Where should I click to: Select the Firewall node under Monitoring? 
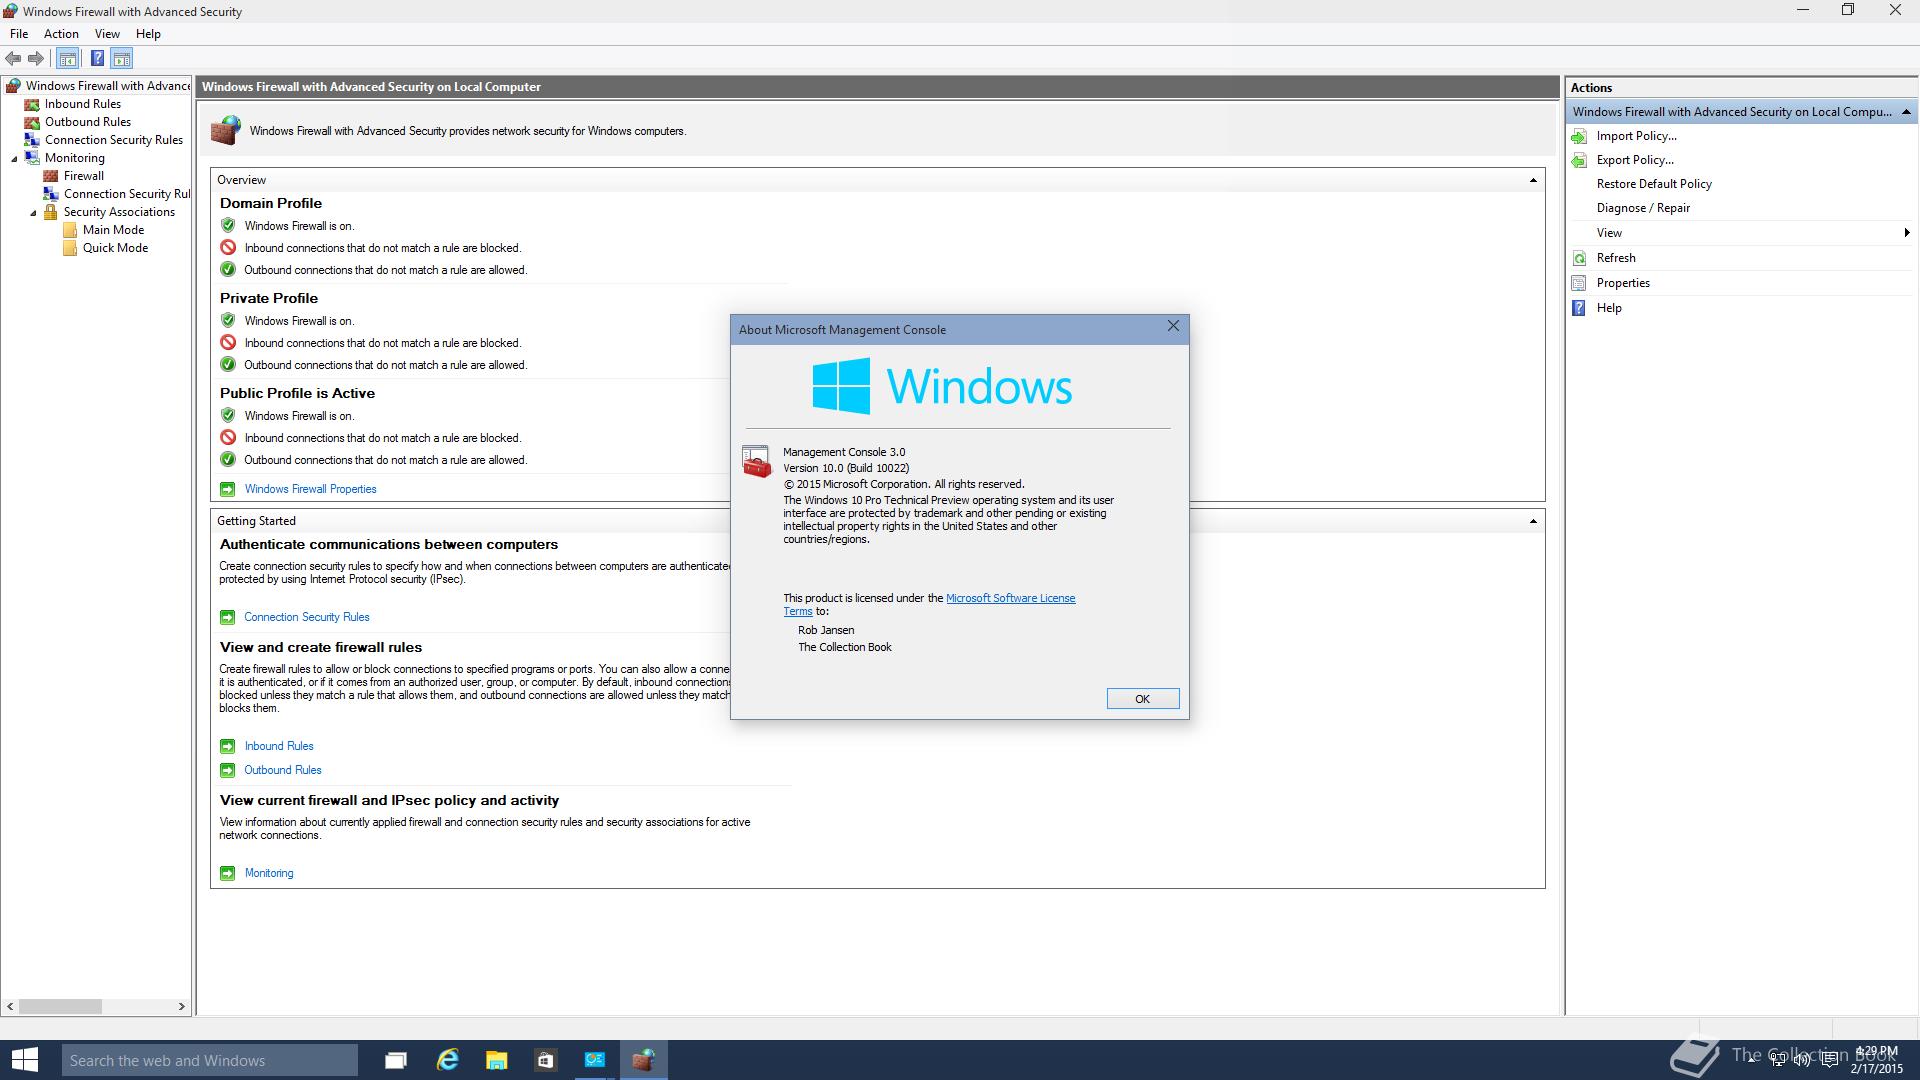click(83, 176)
